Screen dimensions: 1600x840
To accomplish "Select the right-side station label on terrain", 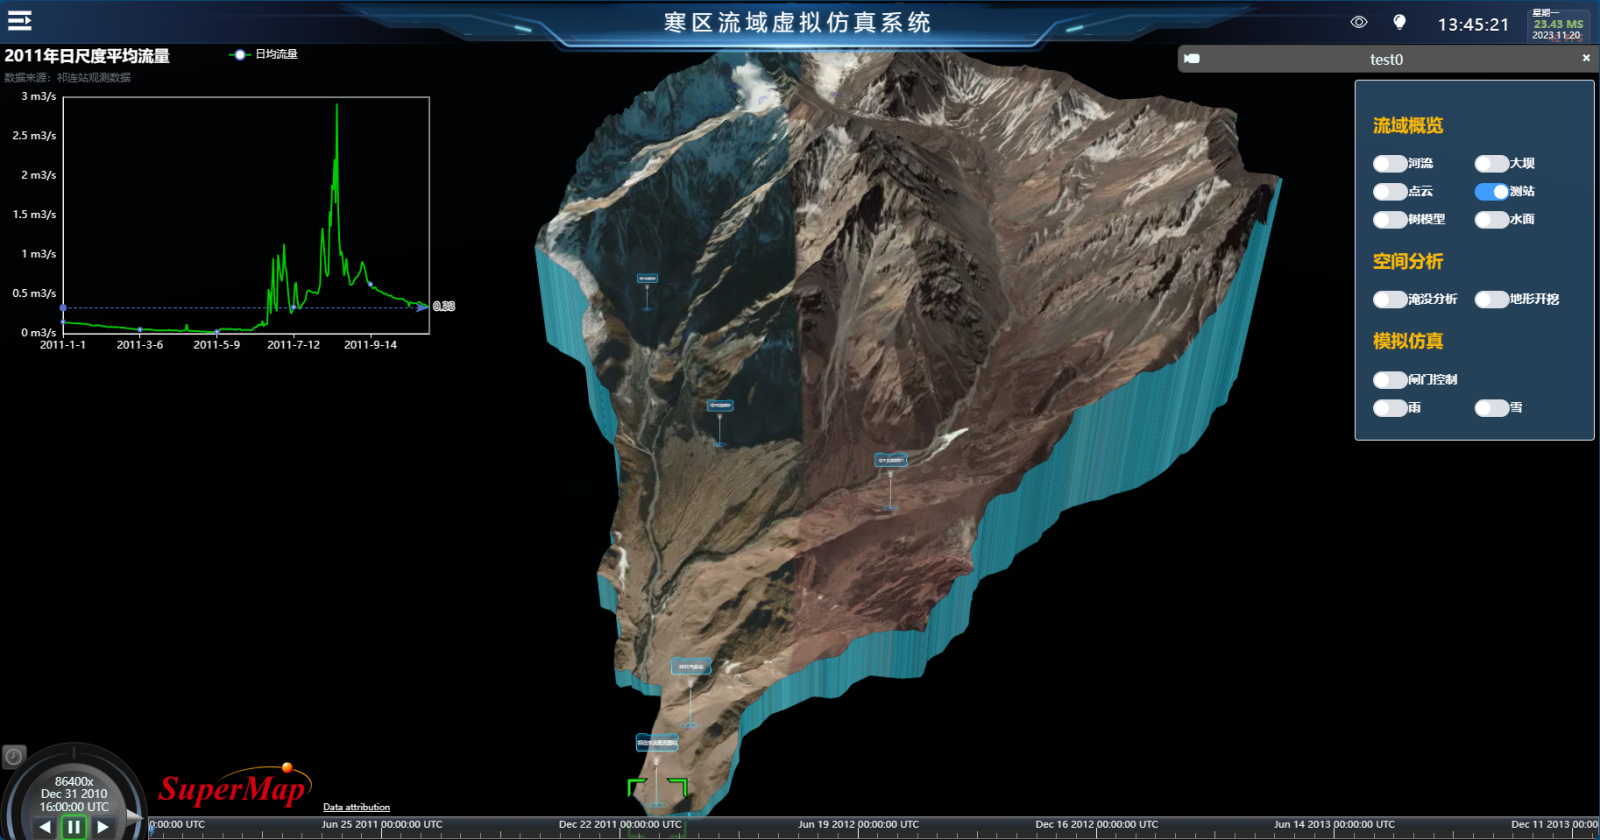I will click(890, 461).
